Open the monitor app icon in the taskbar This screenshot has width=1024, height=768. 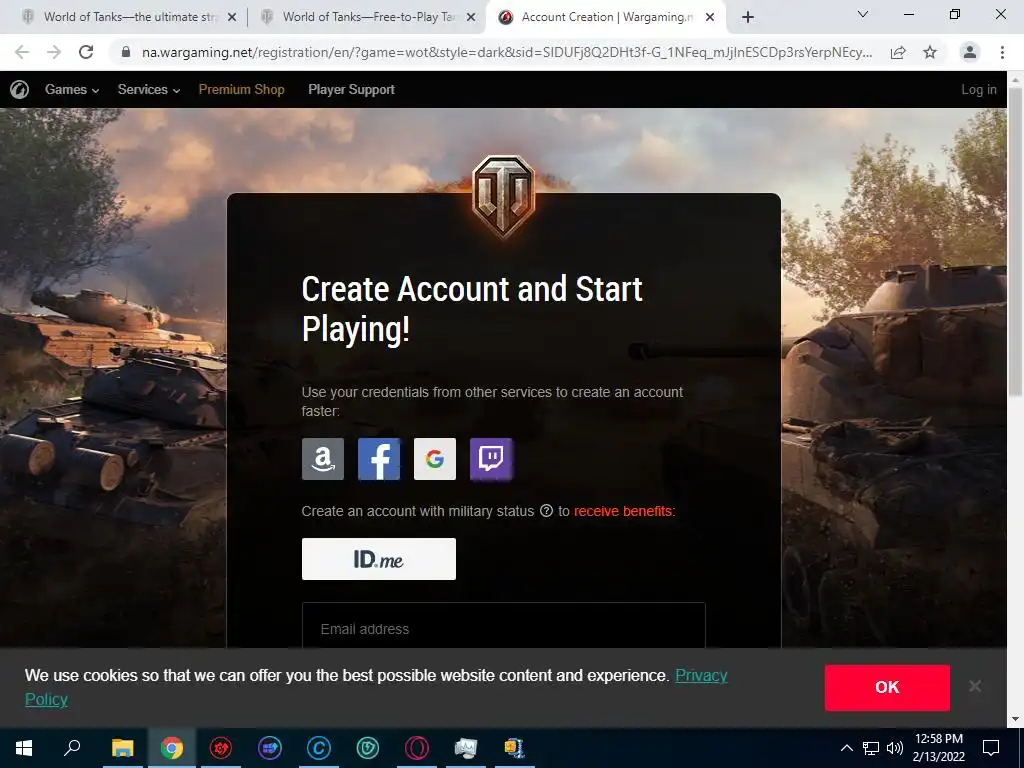pyautogui.click(x=466, y=748)
